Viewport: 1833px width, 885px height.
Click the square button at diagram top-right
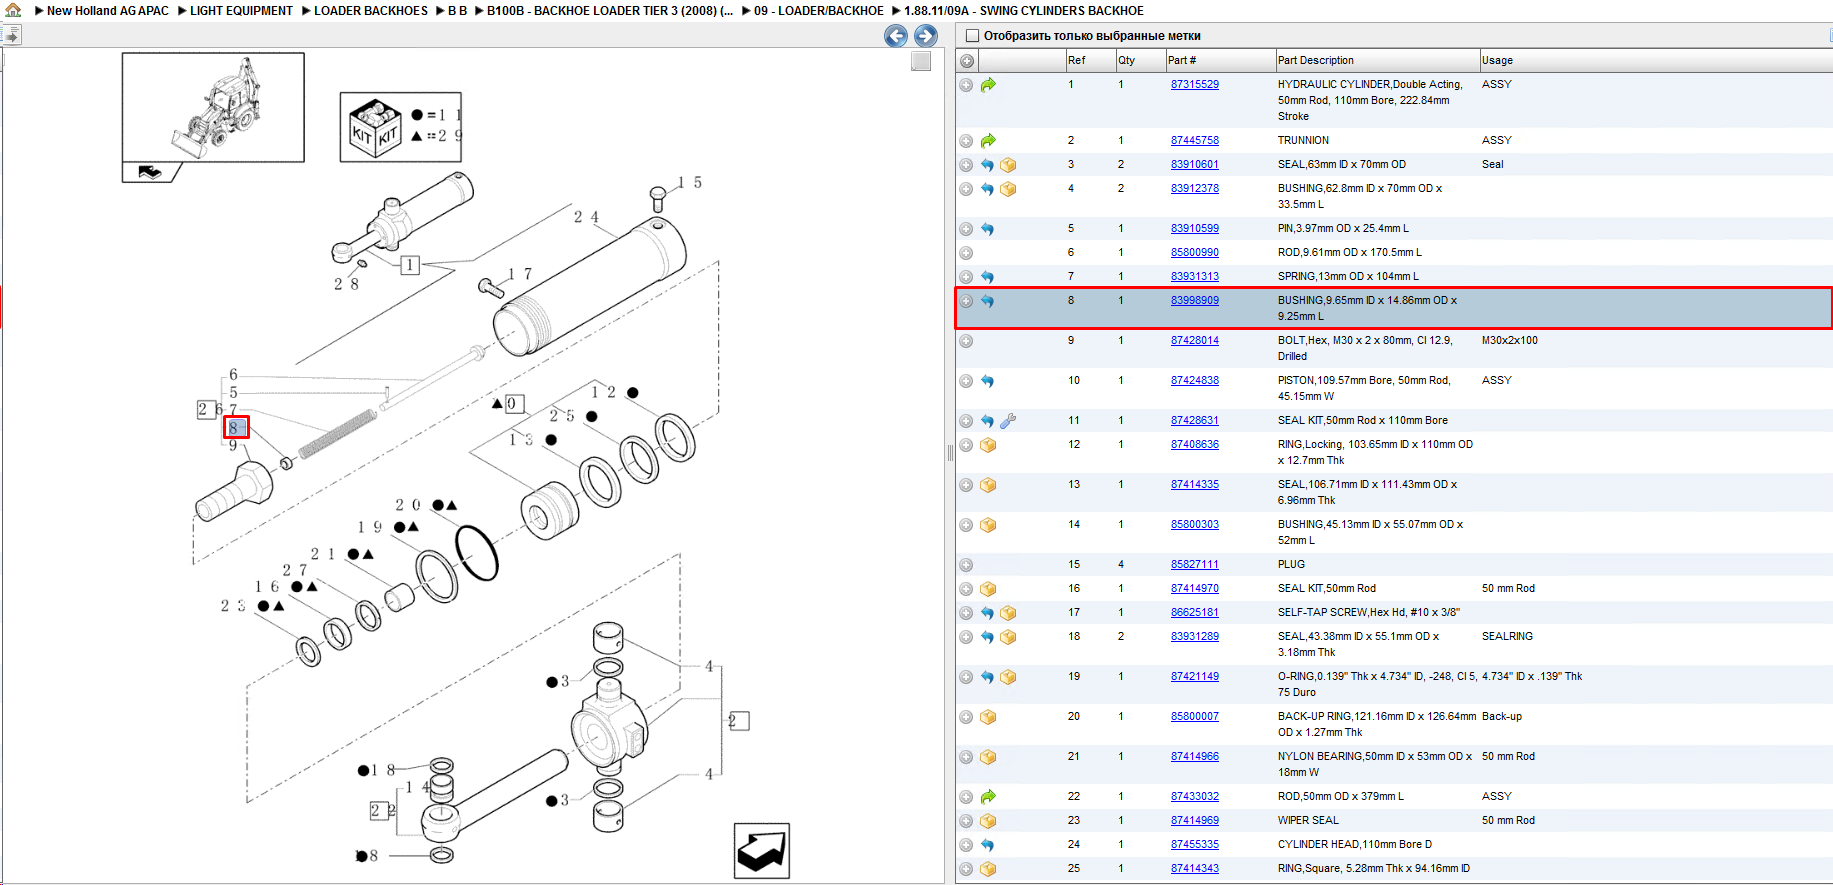(921, 61)
